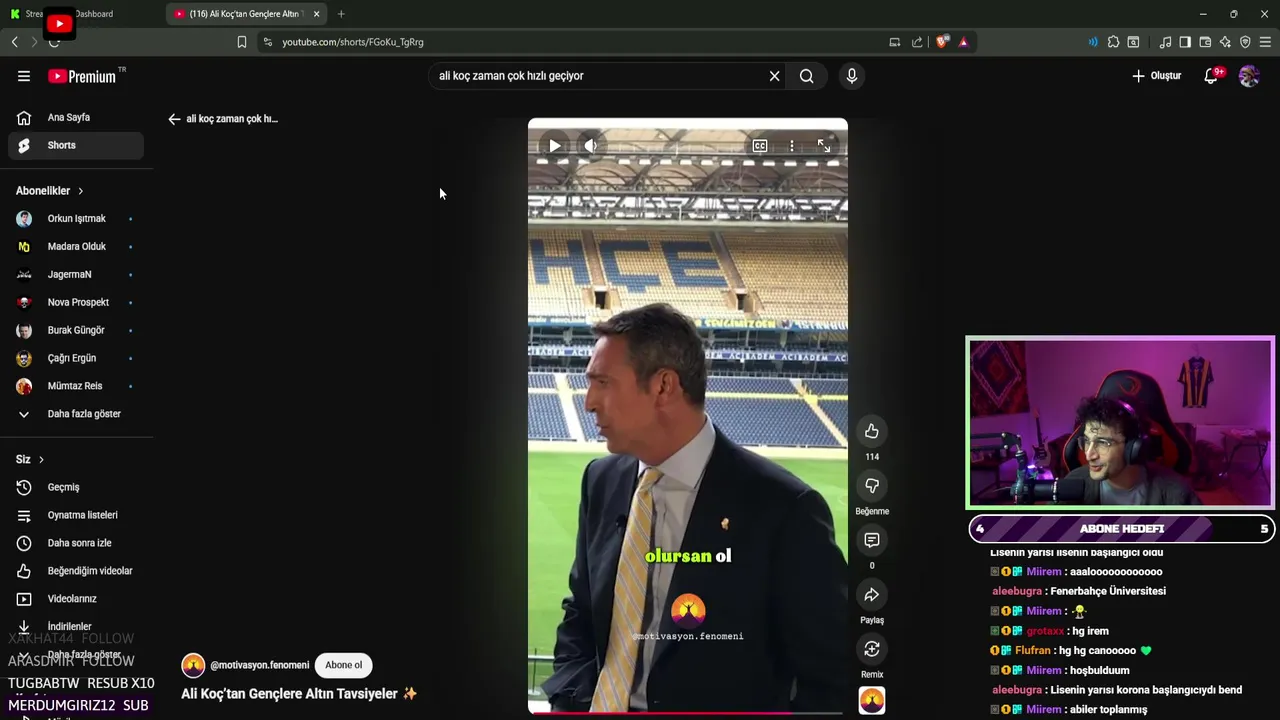
Task: Mute the Short's volume
Action: coord(591,146)
